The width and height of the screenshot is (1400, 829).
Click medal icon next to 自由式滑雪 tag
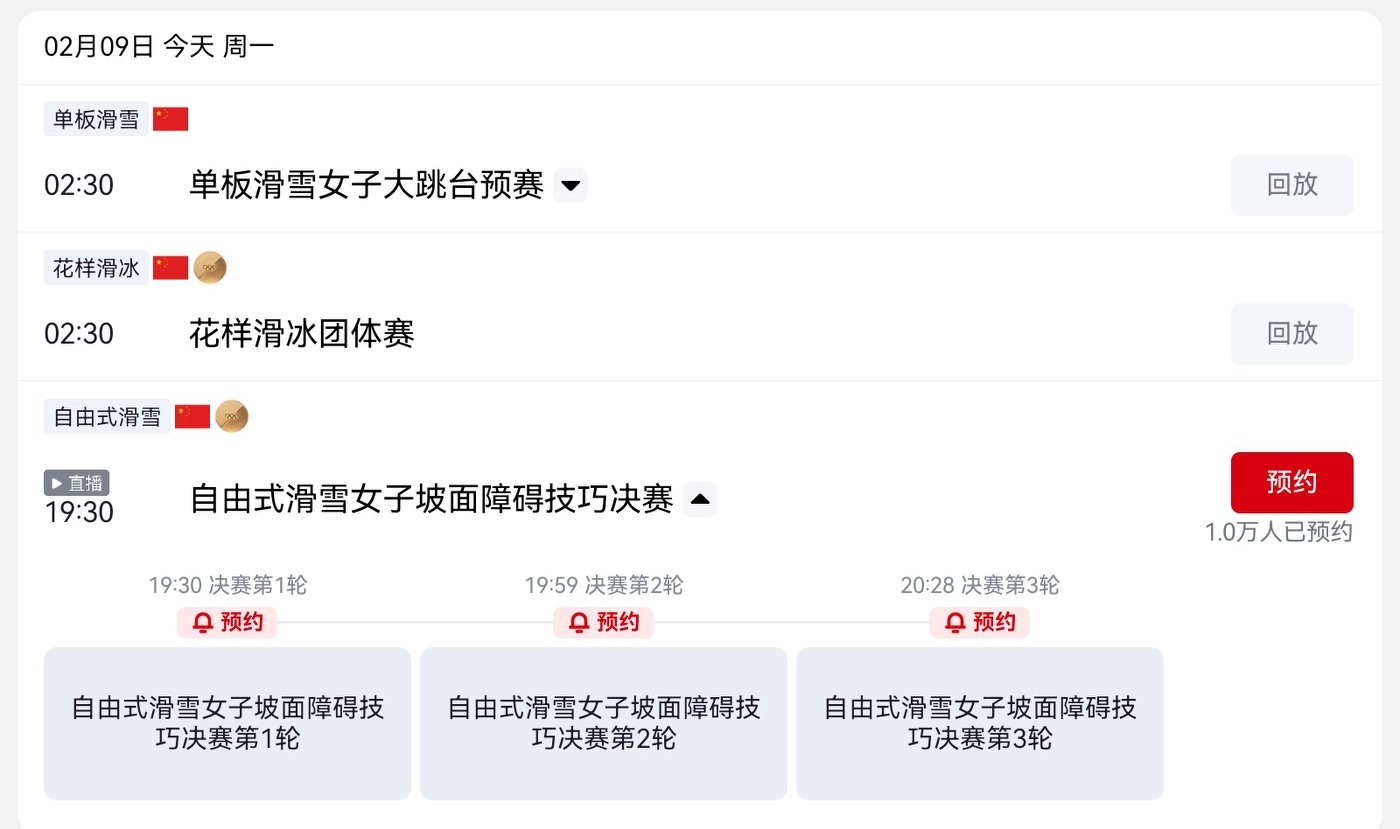232,416
